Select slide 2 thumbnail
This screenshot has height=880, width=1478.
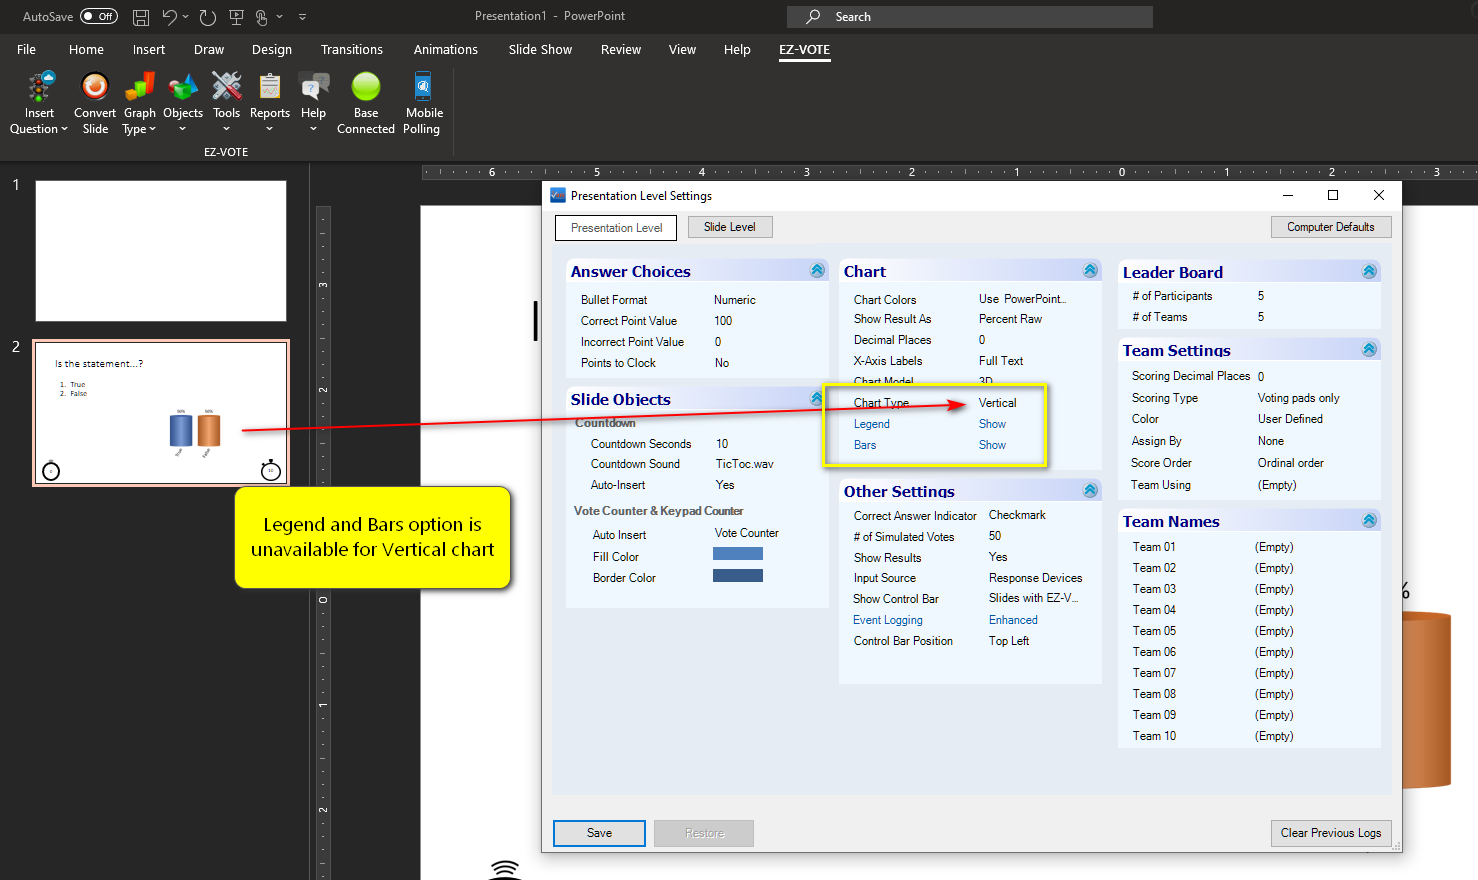(x=161, y=413)
